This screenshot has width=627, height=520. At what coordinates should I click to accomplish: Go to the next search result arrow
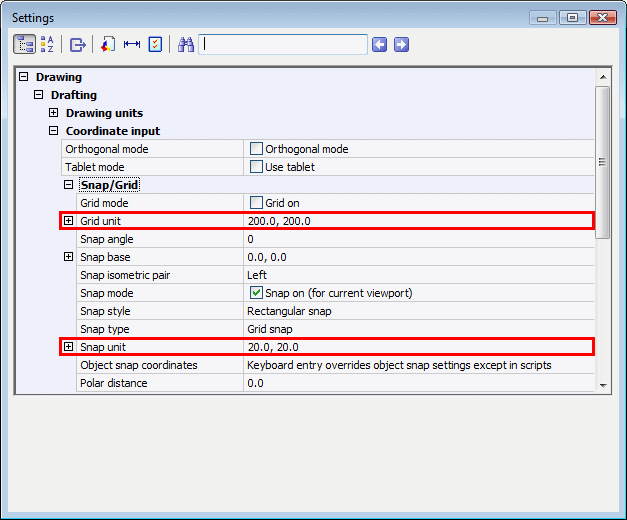tap(400, 44)
